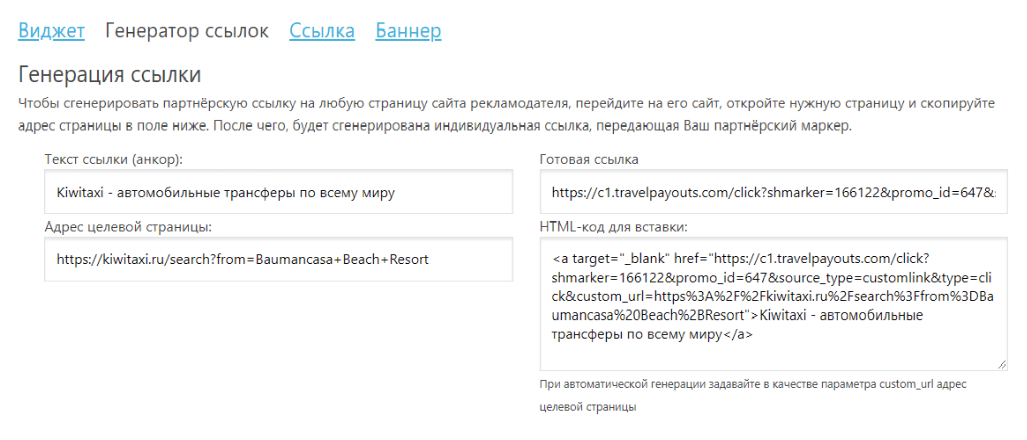Select the Генератор ссылок tab
This screenshot has width=1027, height=440.
(x=187, y=31)
